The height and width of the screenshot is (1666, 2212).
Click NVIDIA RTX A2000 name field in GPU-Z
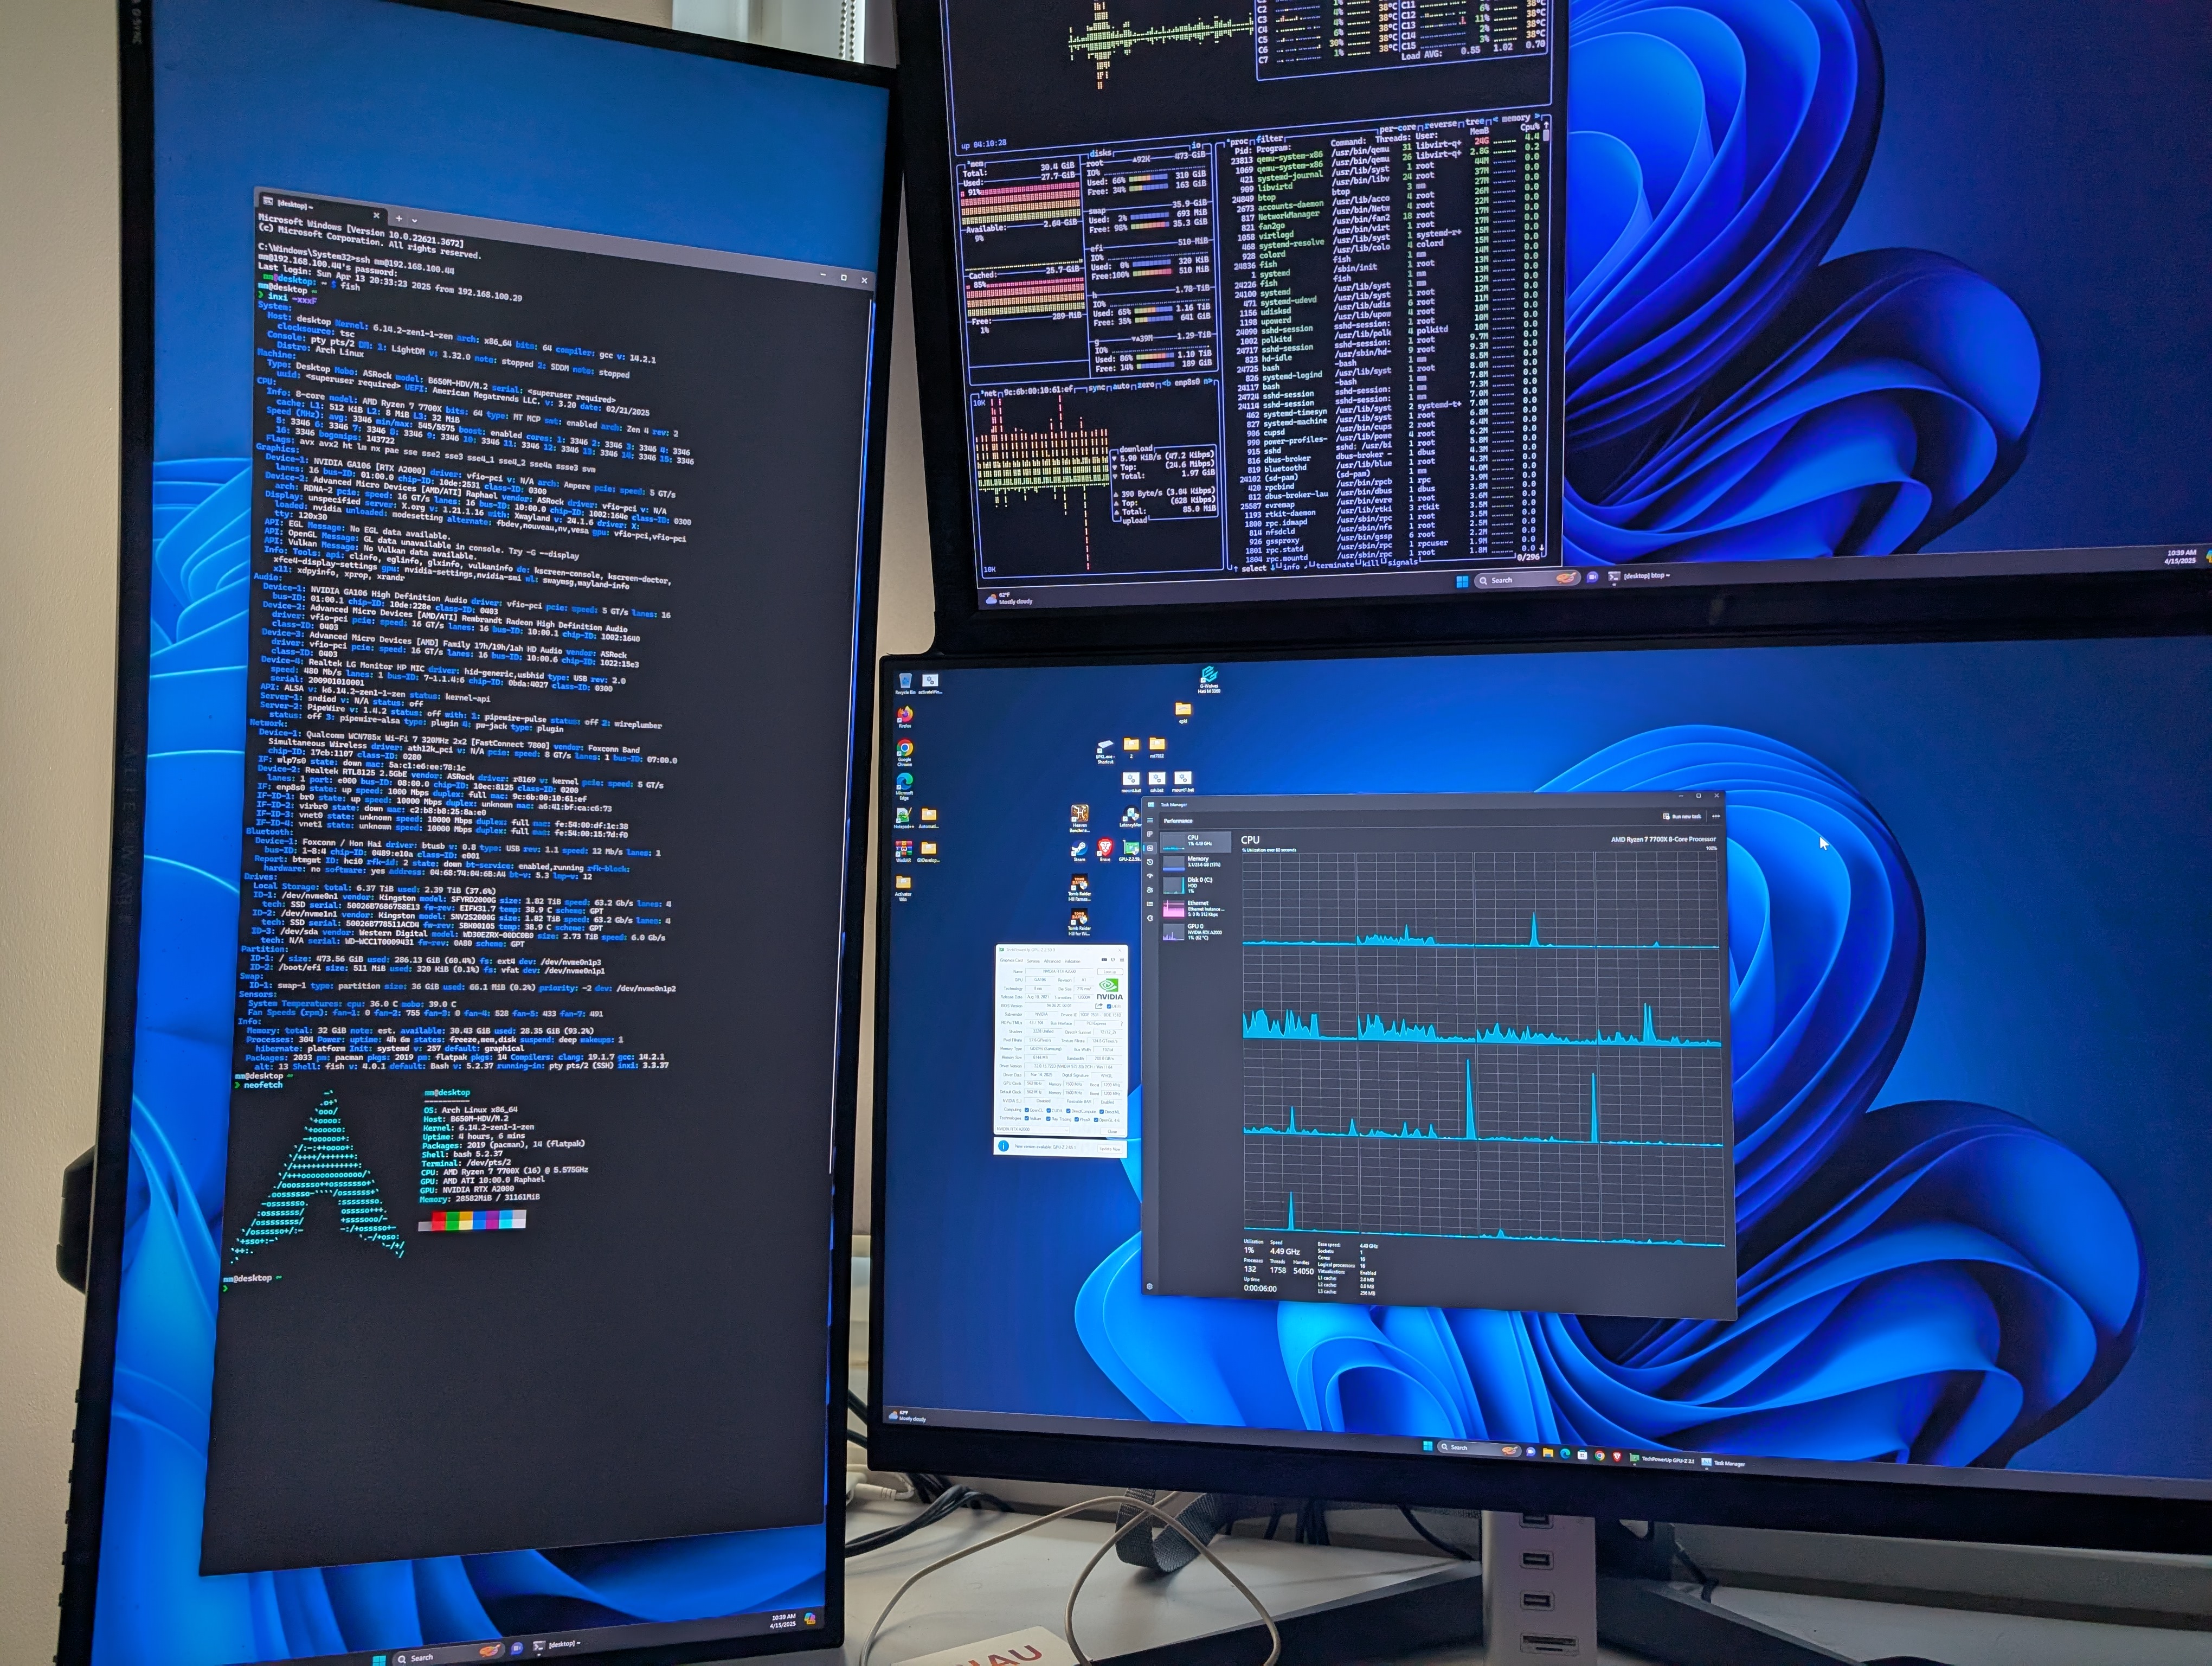click(1060, 972)
